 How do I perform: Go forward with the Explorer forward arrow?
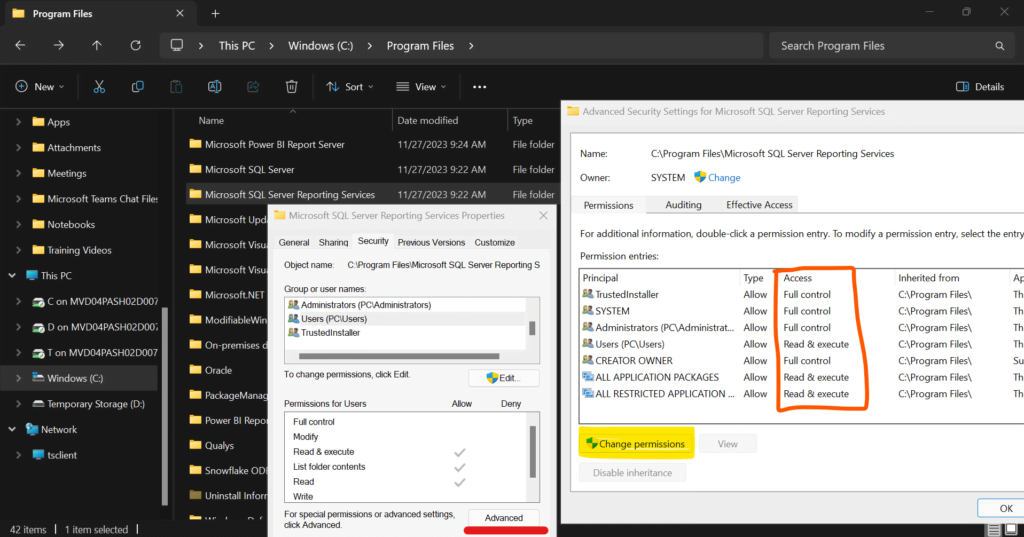[59, 46]
